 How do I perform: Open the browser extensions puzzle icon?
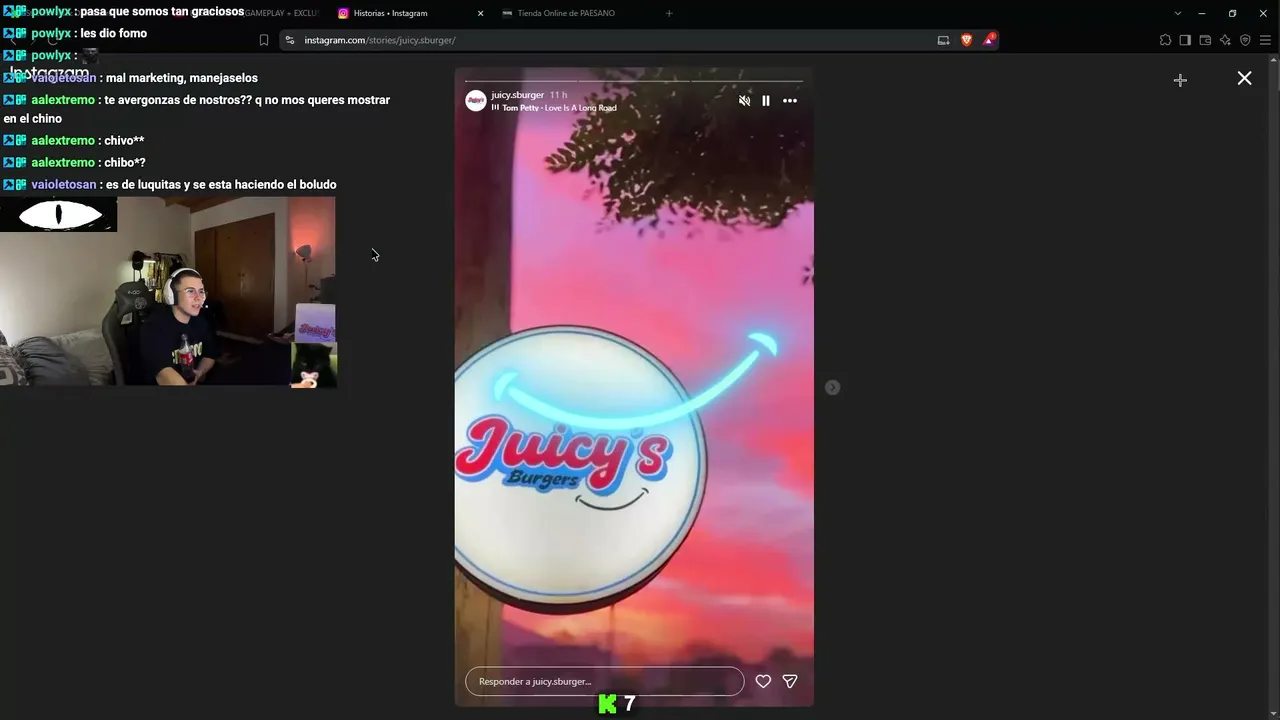click(1165, 40)
